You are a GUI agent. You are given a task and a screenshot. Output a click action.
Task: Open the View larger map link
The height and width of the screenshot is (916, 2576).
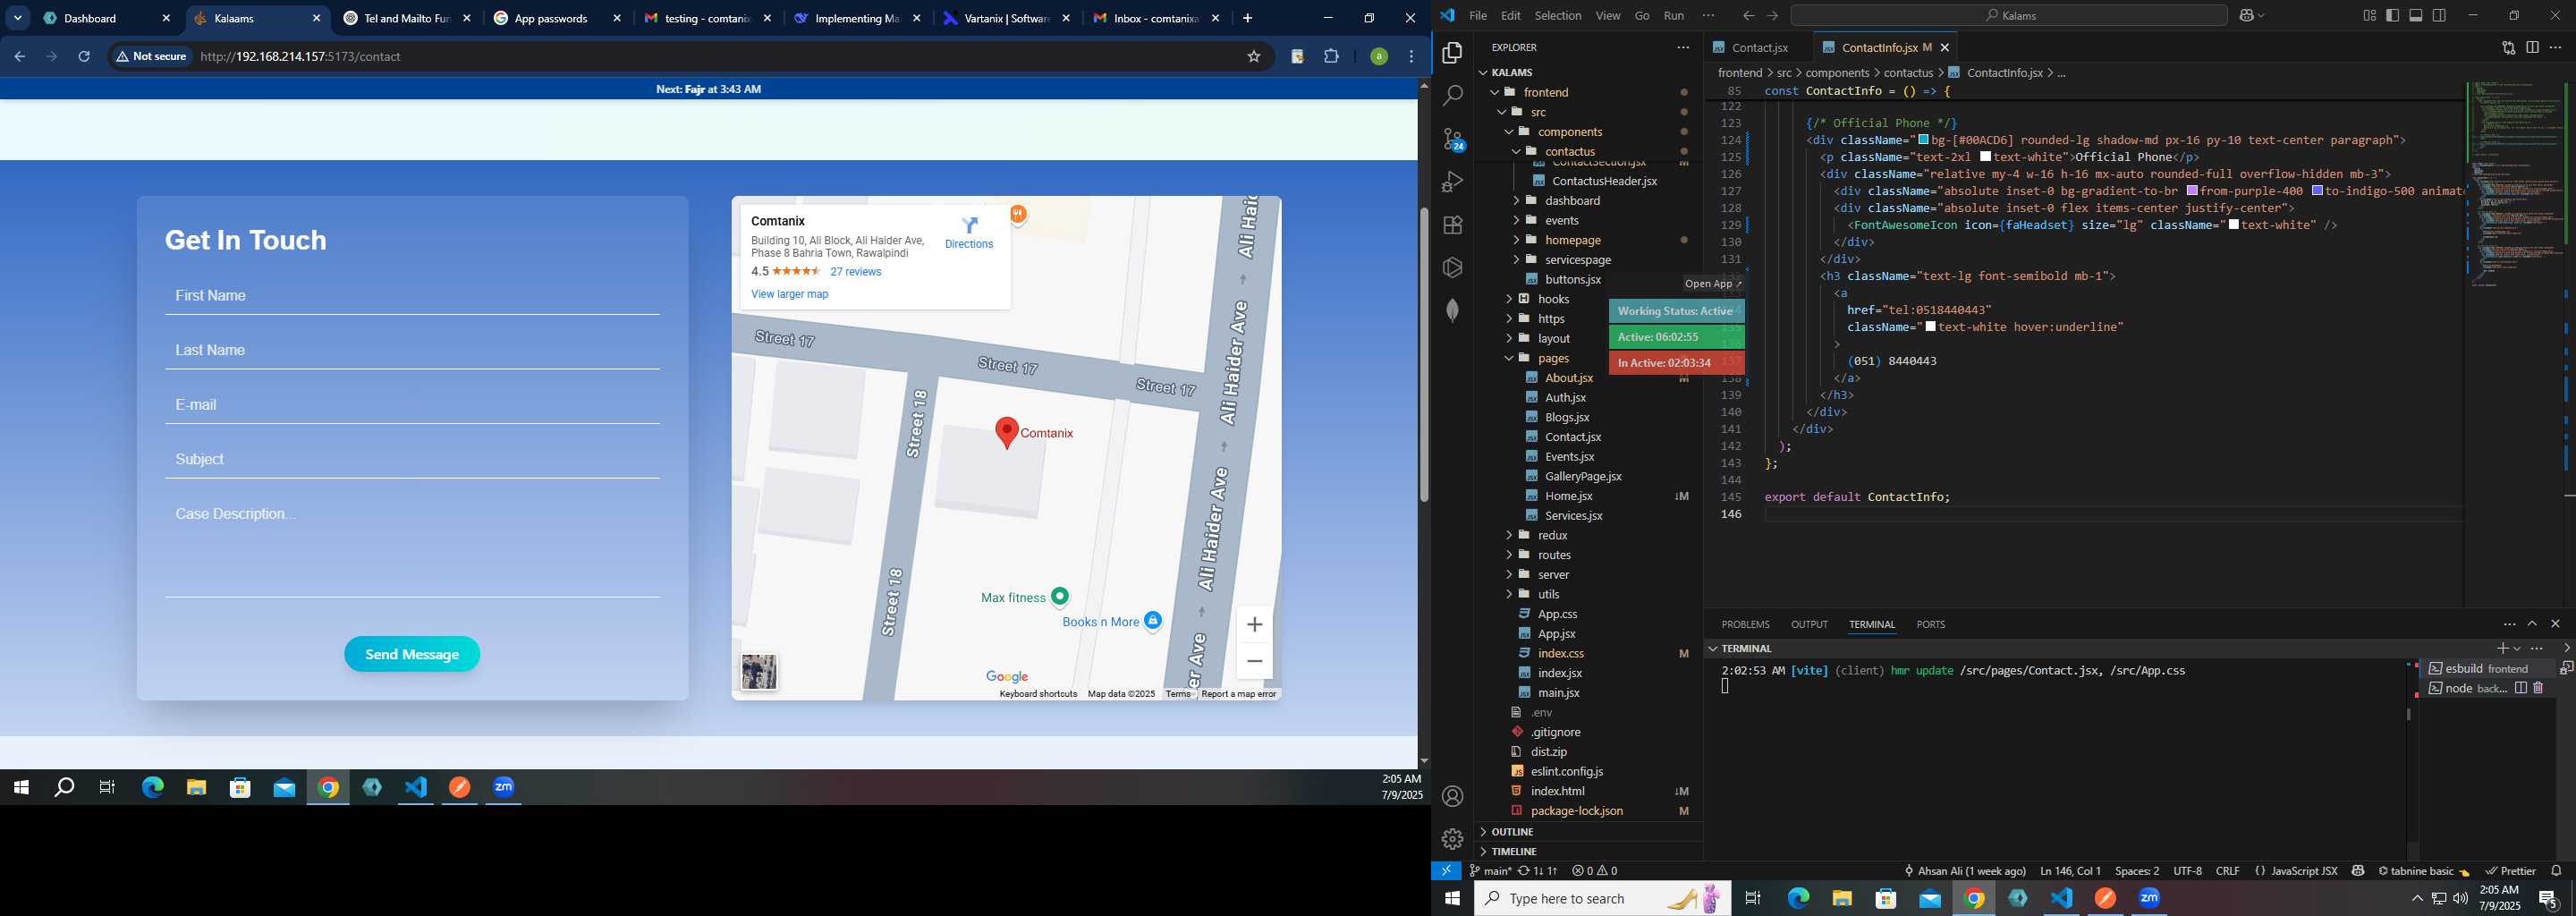point(789,294)
